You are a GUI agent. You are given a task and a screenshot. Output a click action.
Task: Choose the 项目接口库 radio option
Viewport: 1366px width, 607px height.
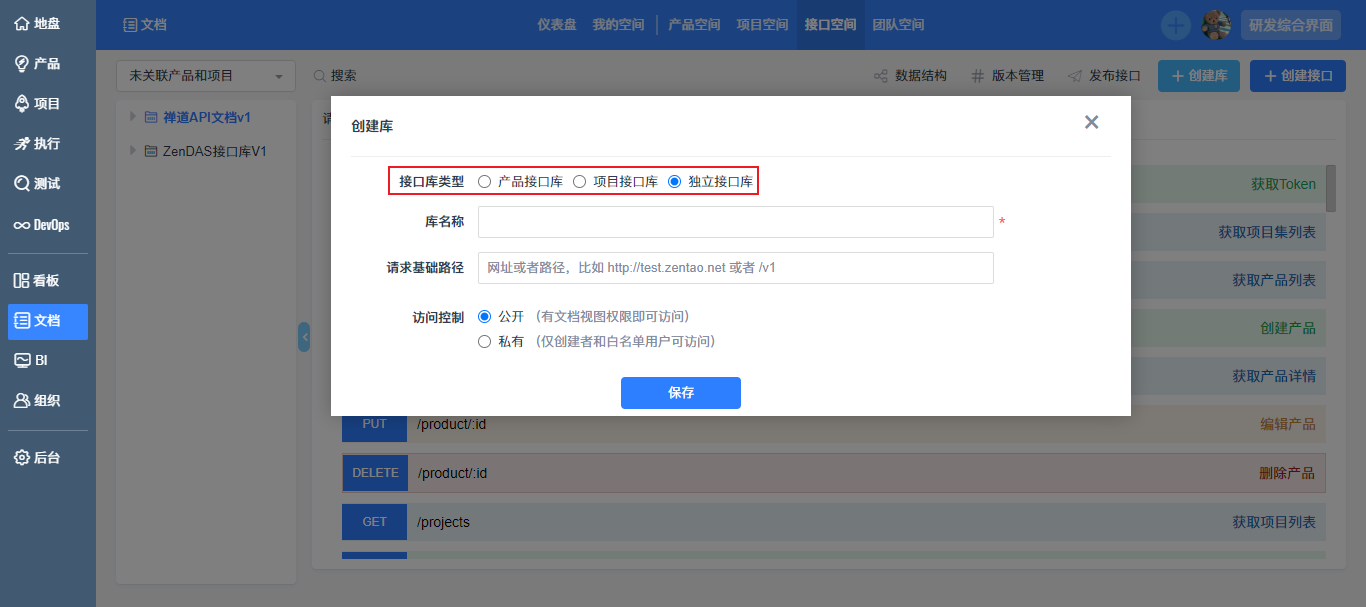point(580,181)
